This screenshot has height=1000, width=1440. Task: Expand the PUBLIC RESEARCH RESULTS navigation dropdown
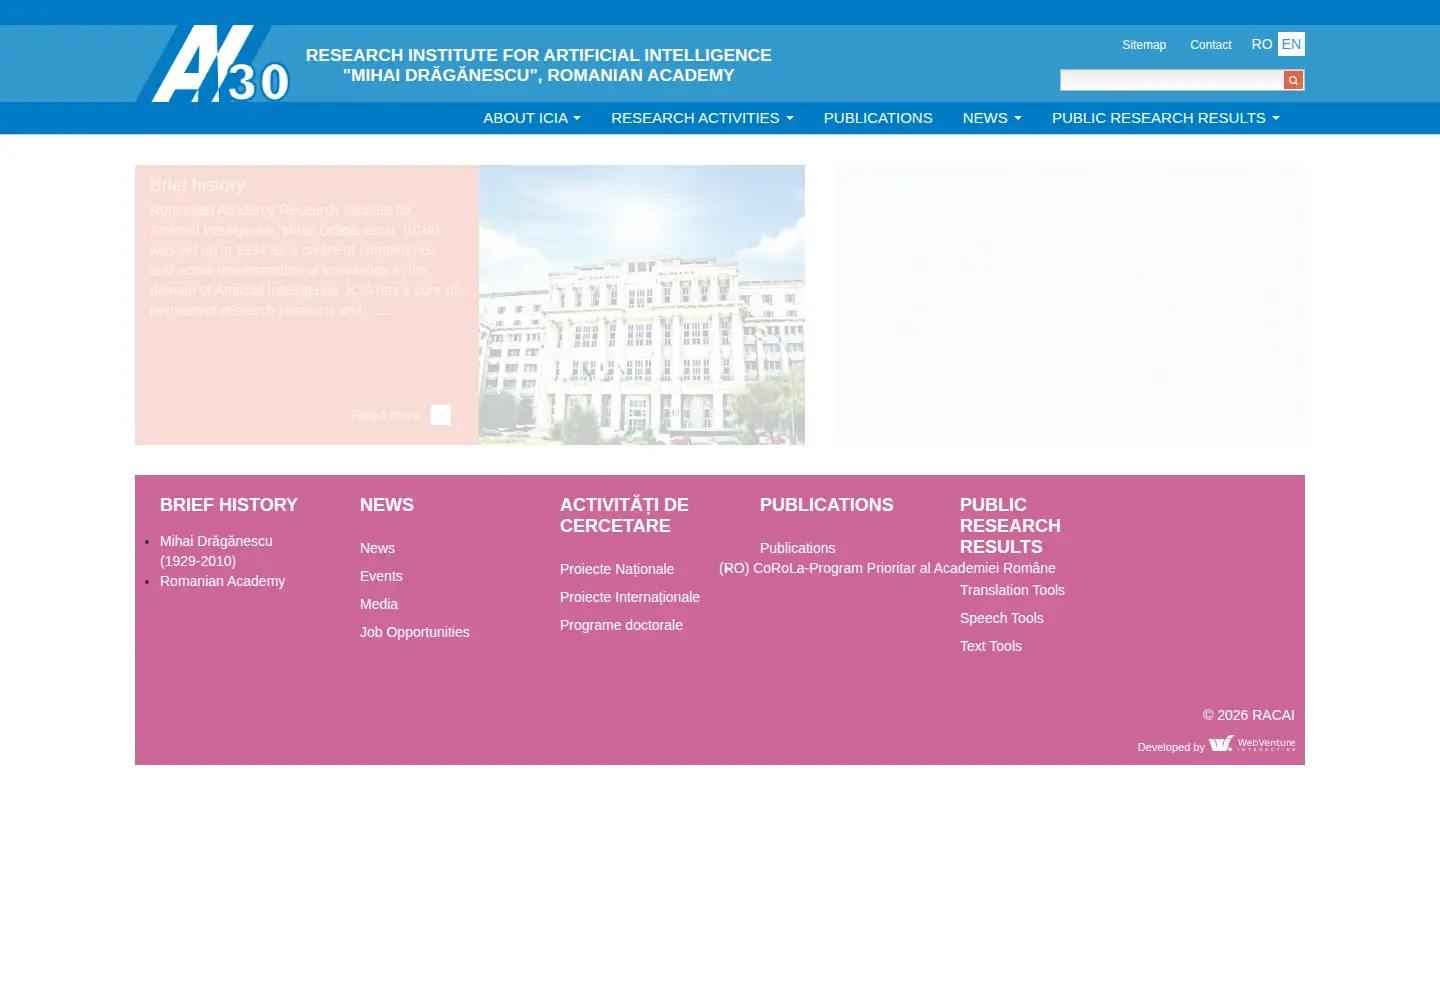coord(1166,118)
